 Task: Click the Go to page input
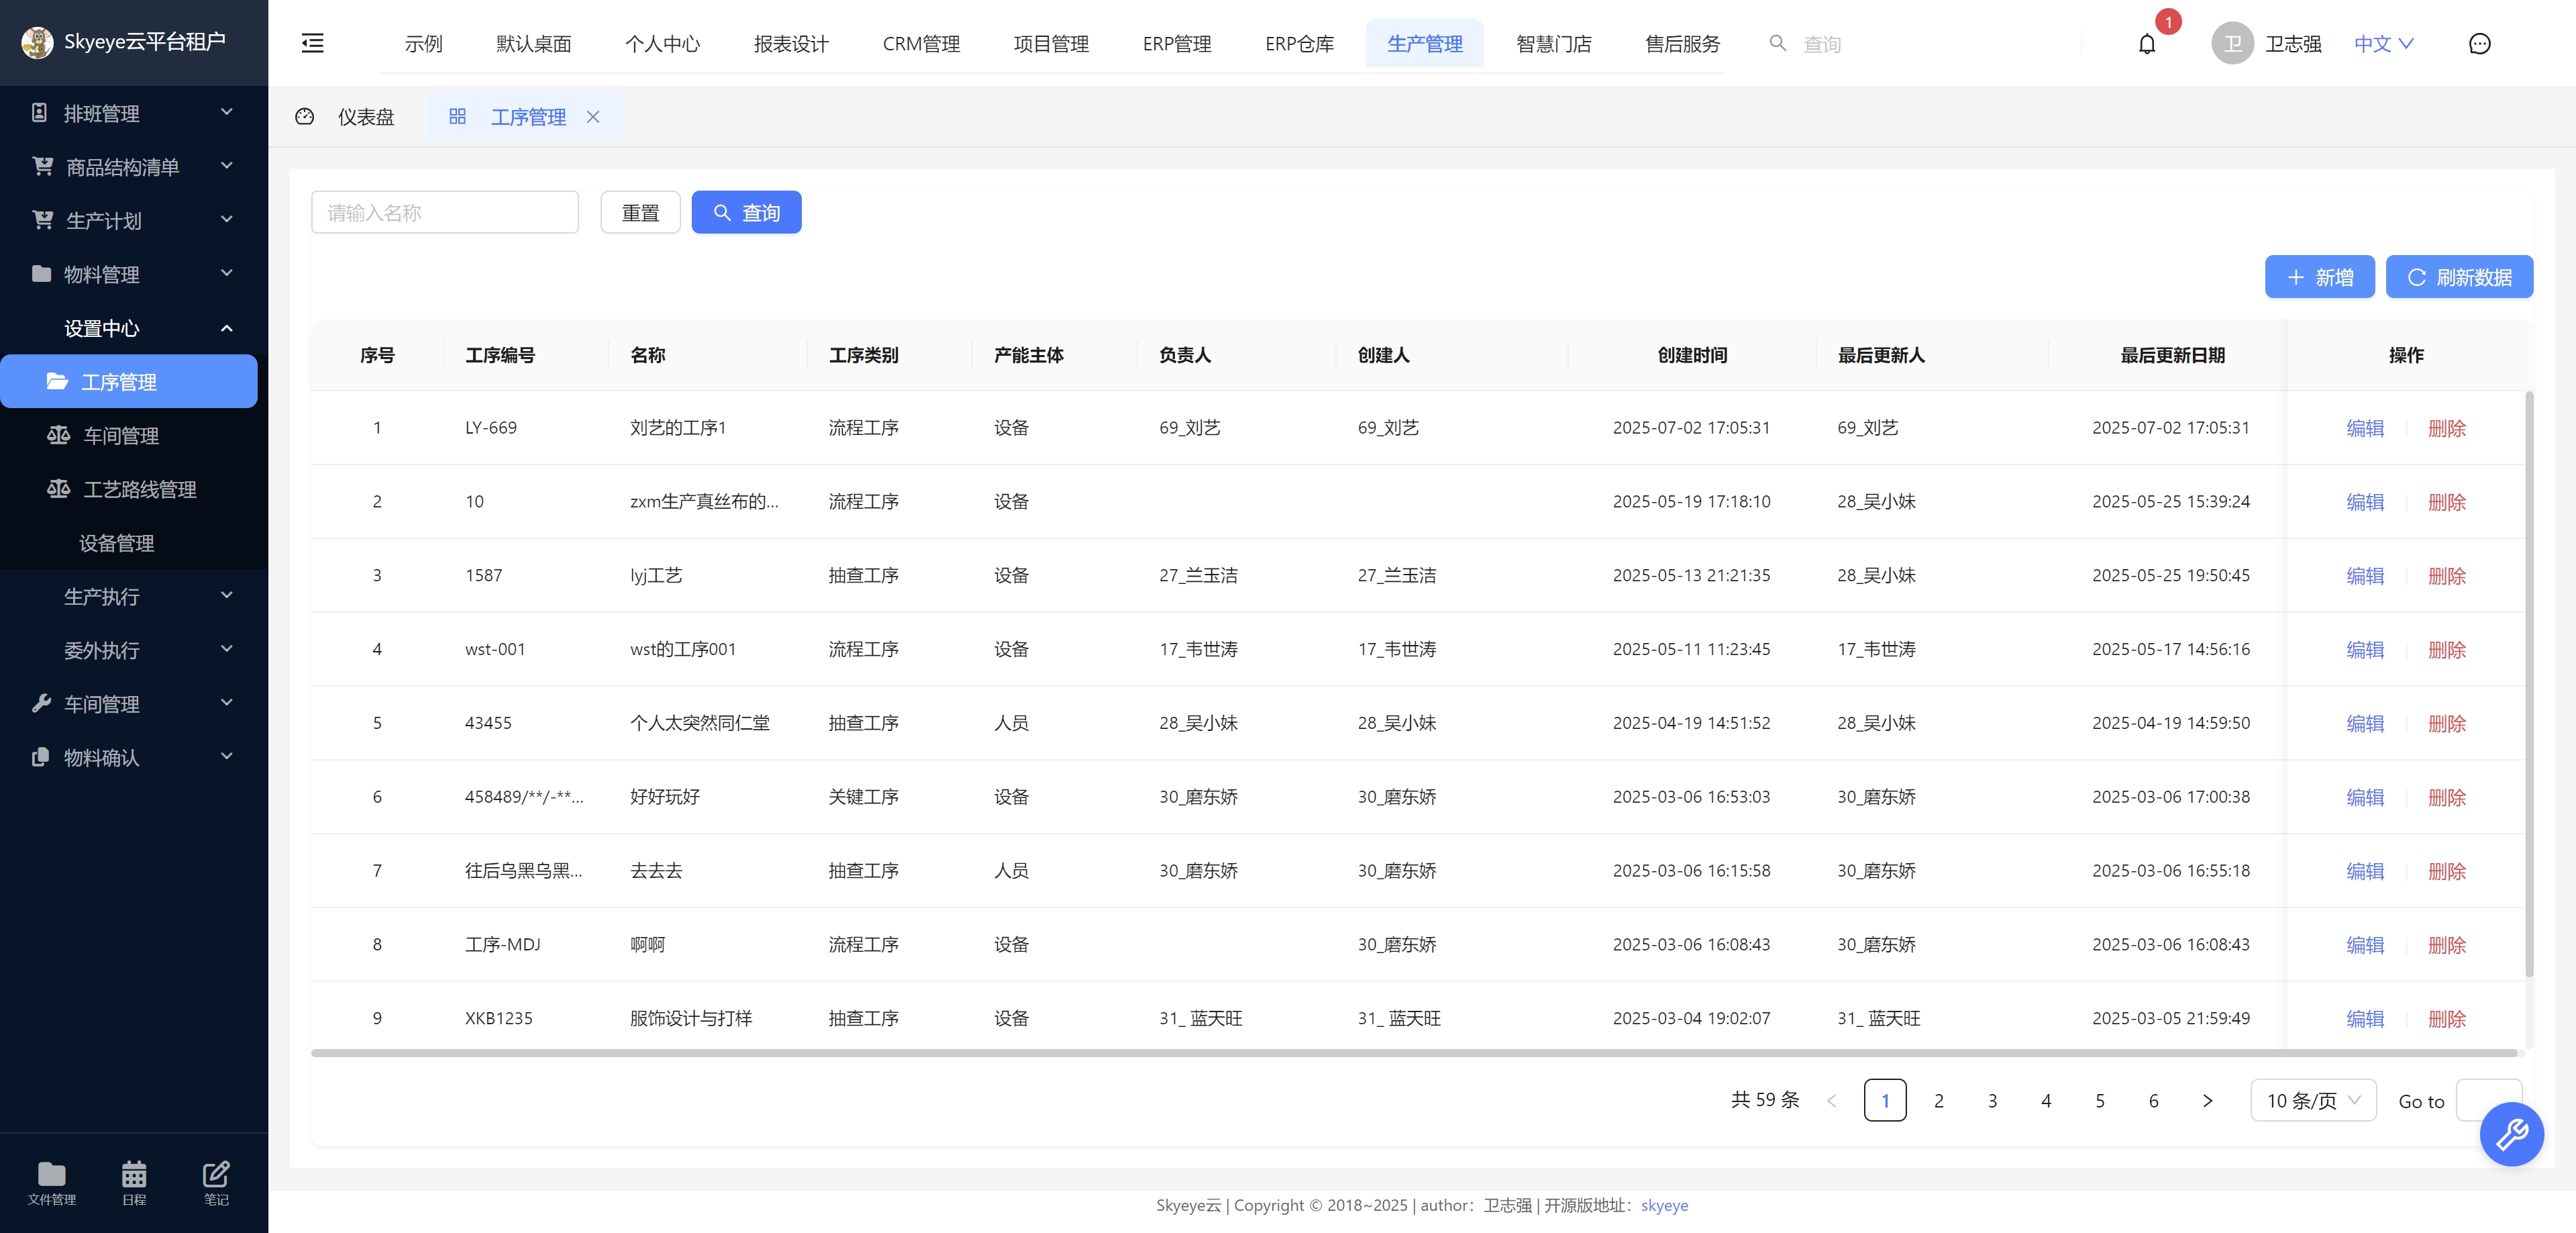[x=2488, y=1100]
